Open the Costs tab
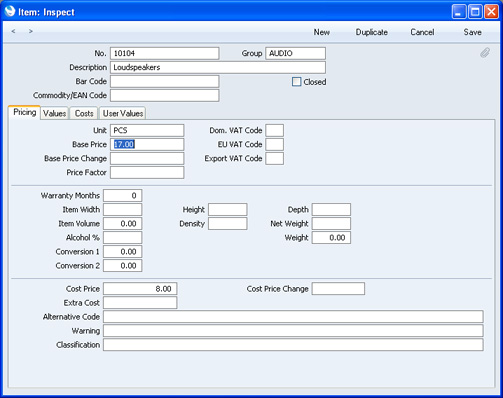 [x=84, y=113]
